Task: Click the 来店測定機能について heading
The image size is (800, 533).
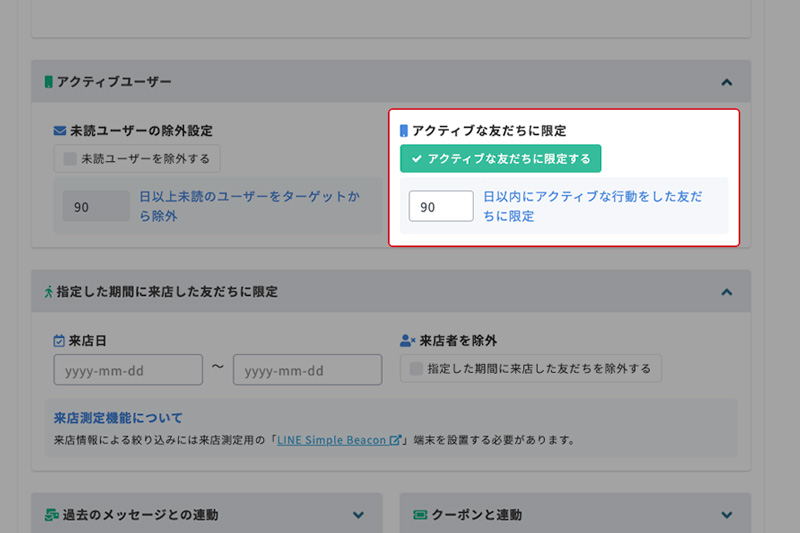Action: click(118, 418)
